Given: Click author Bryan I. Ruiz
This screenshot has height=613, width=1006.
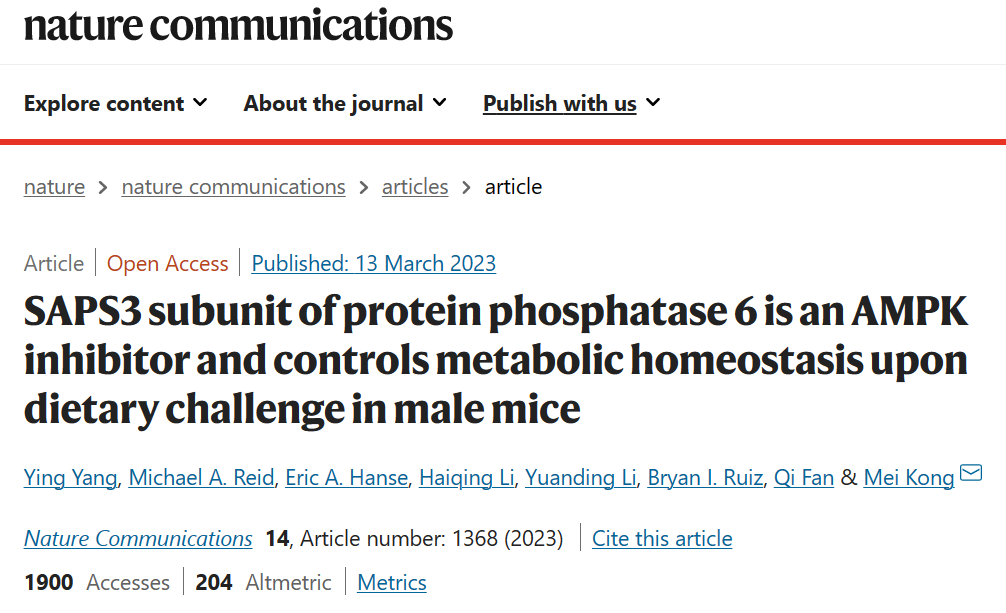Looking at the screenshot, I should [705, 478].
